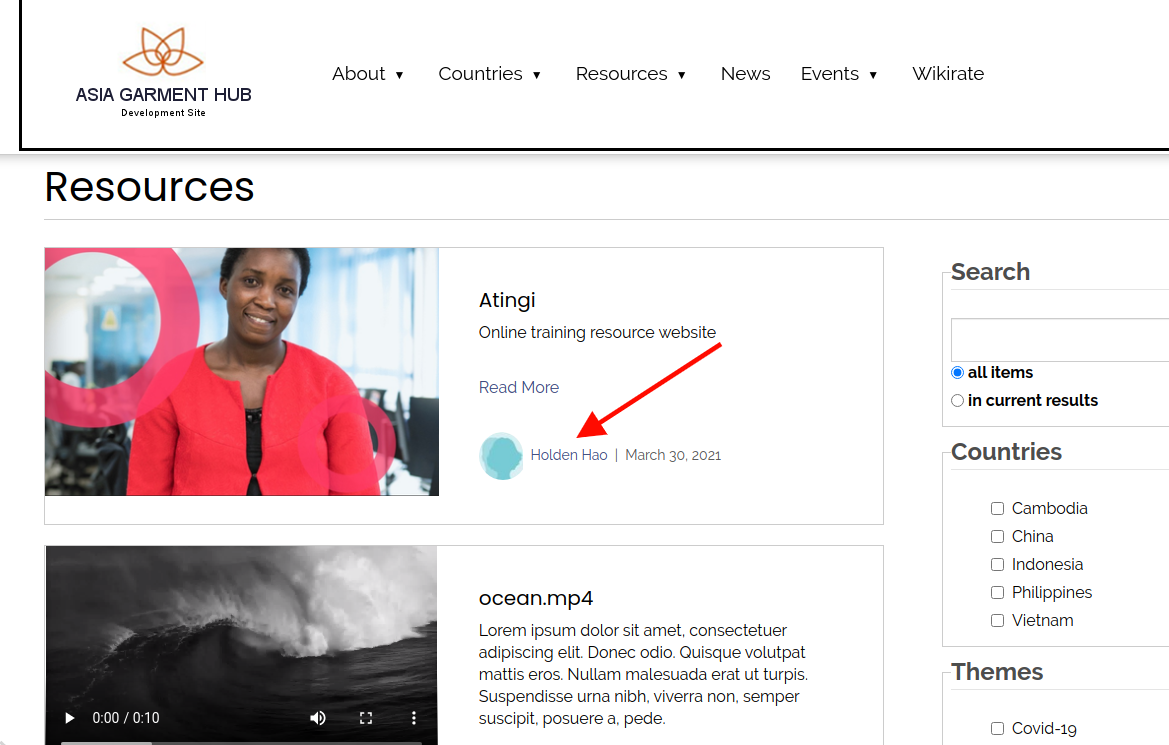Tick the Vietnam checkbox
This screenshot has height=745, width=1169.
pyautogui.click(x=997, y=621)
